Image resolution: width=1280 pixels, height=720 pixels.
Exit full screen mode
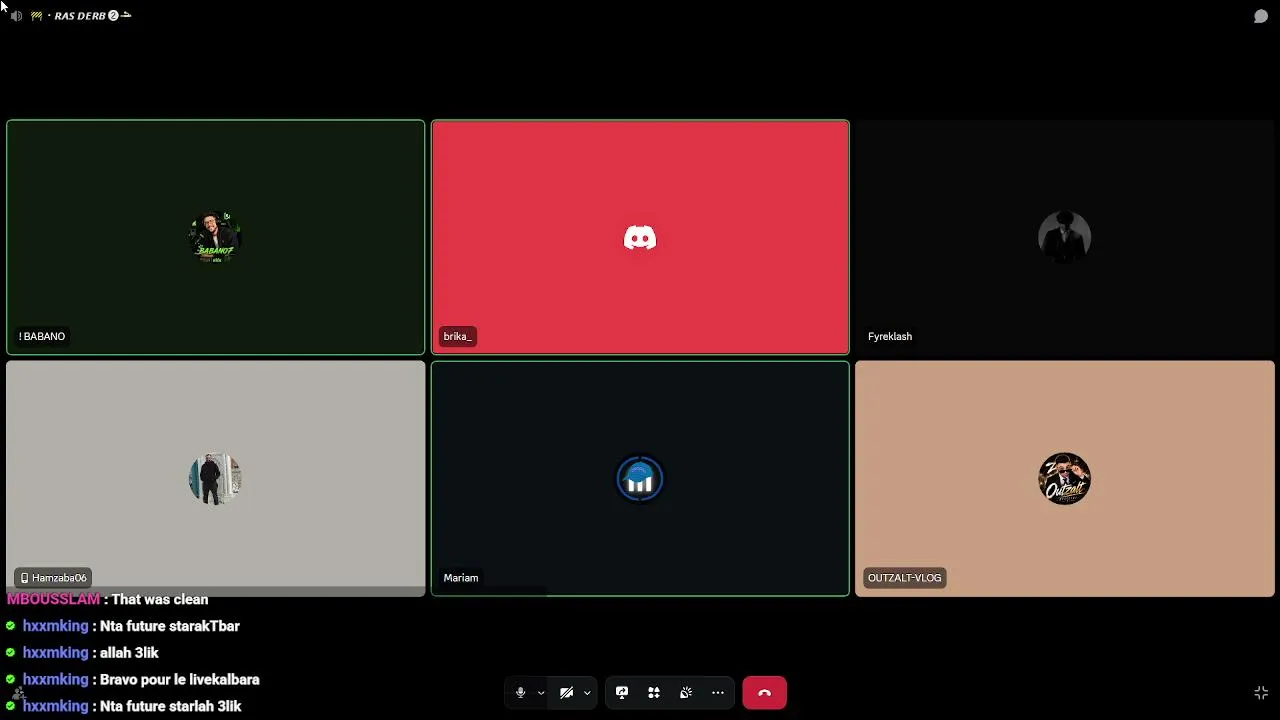click(1261, 693)
